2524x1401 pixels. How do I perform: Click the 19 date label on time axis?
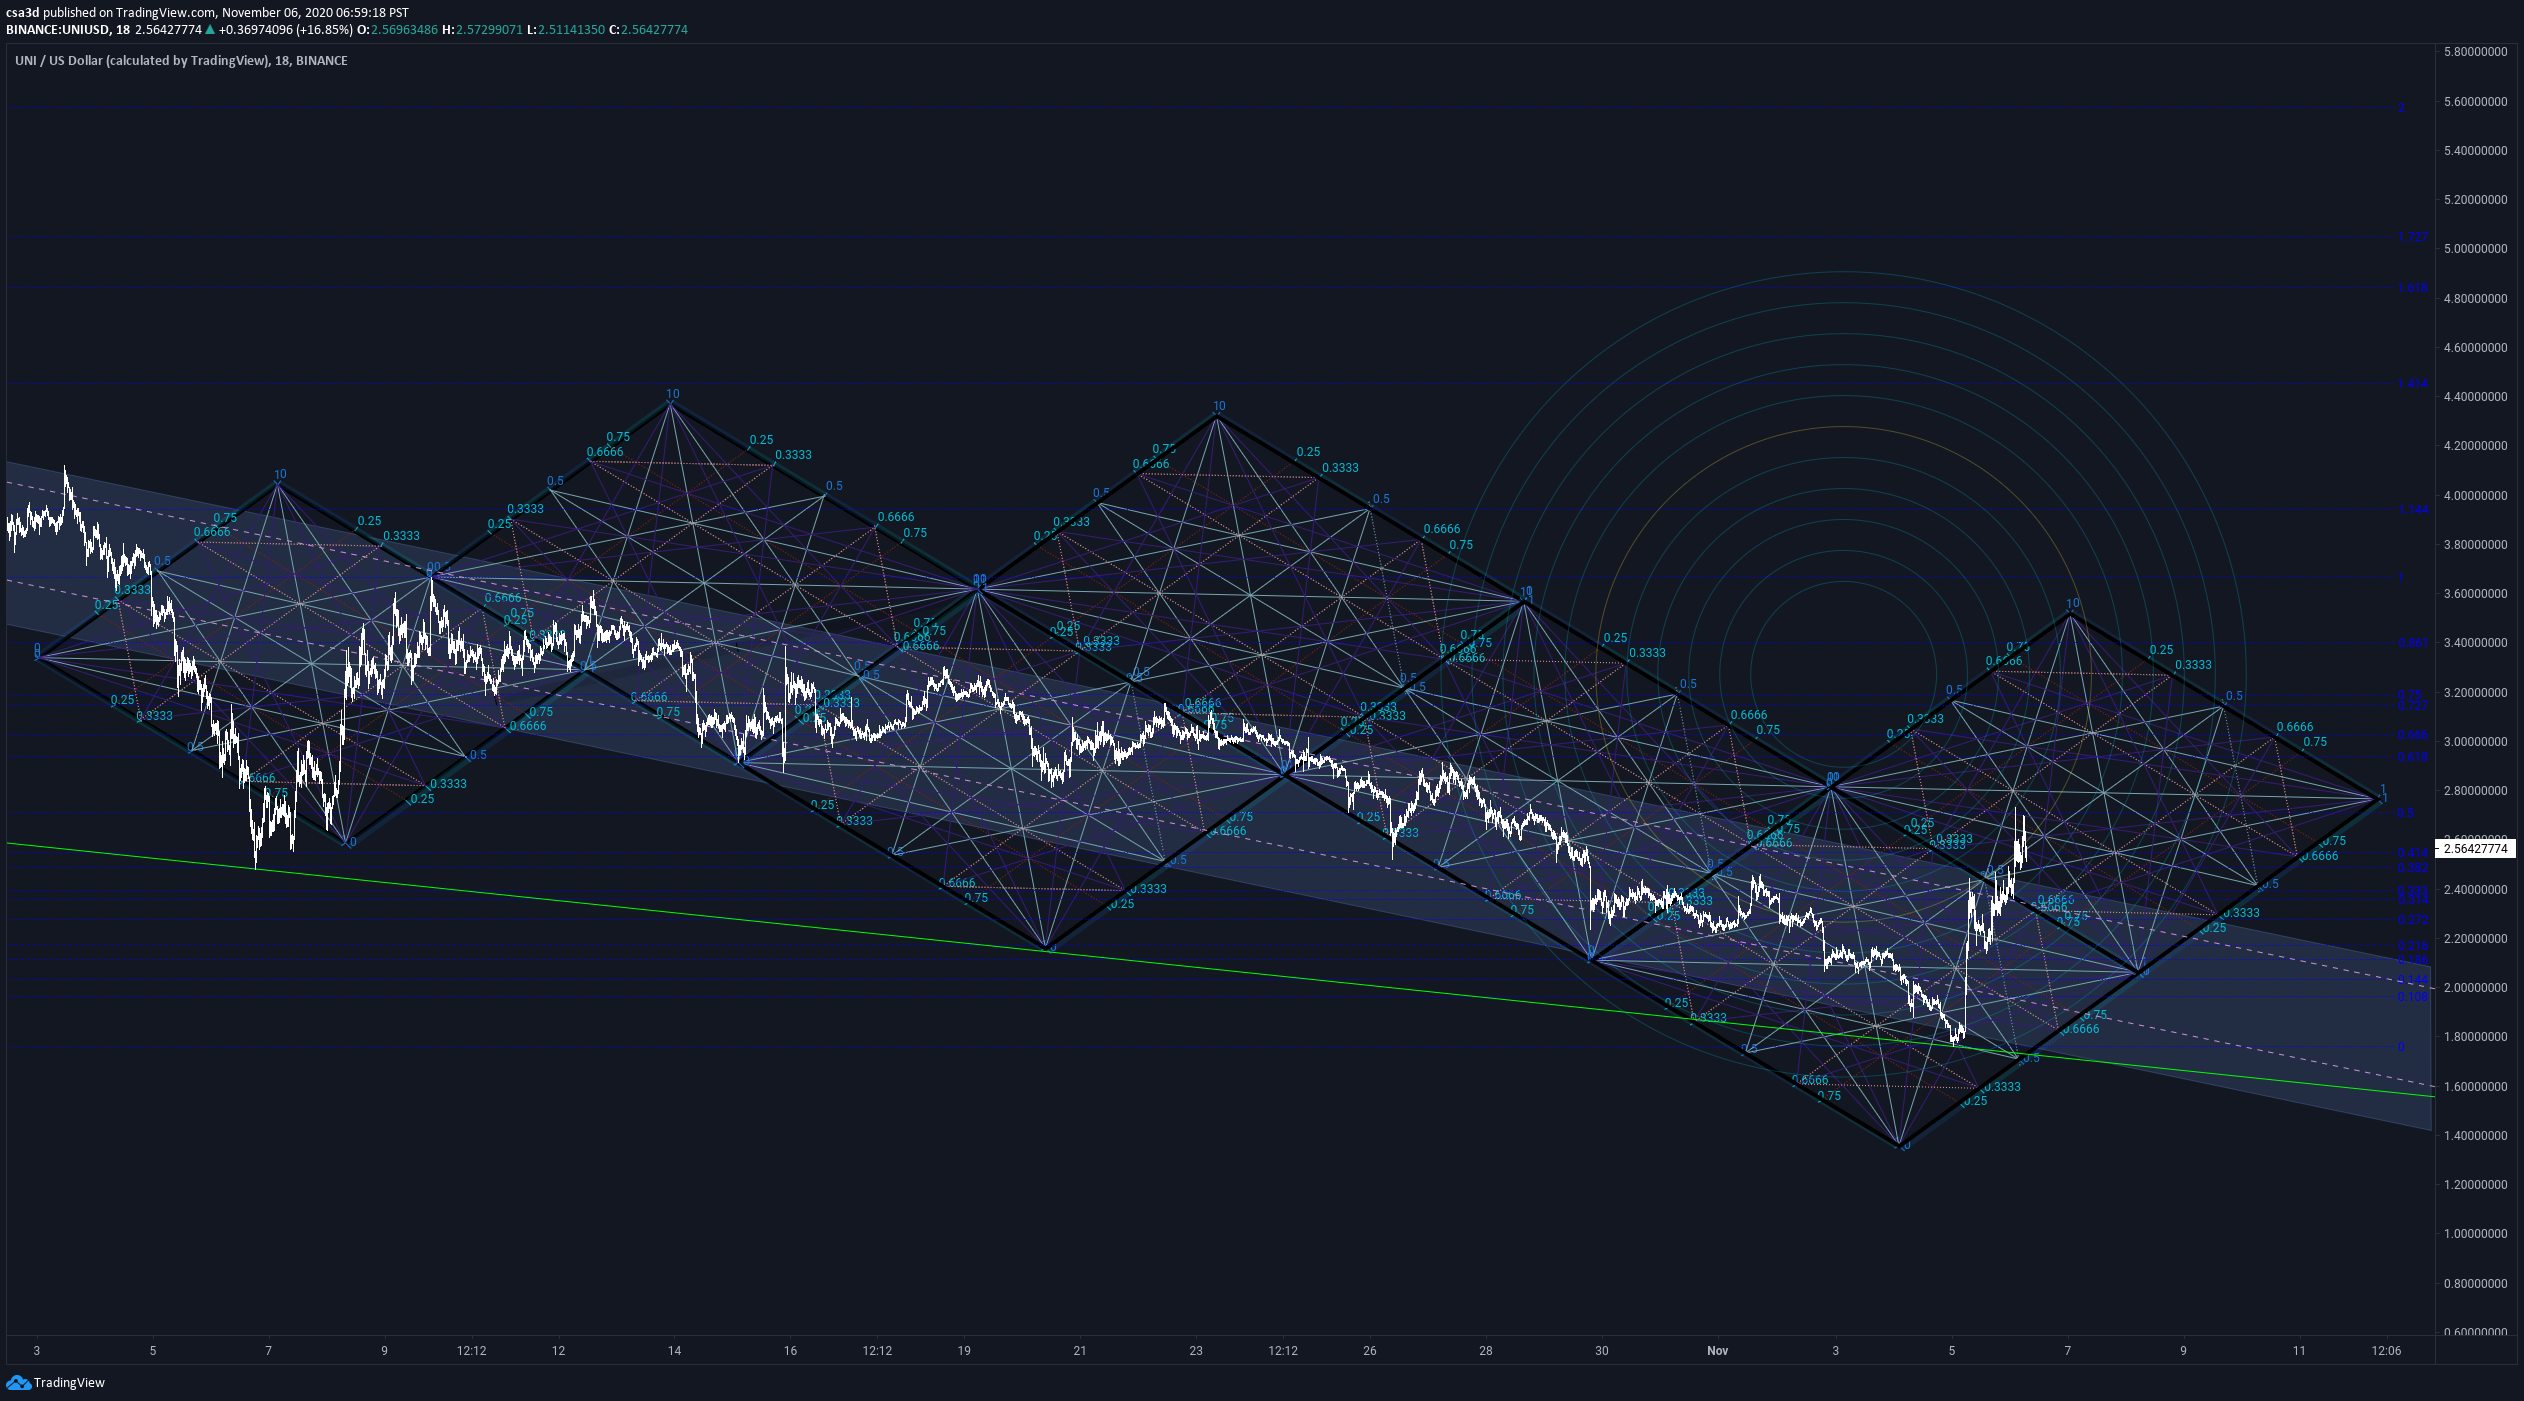point(964,1351)
